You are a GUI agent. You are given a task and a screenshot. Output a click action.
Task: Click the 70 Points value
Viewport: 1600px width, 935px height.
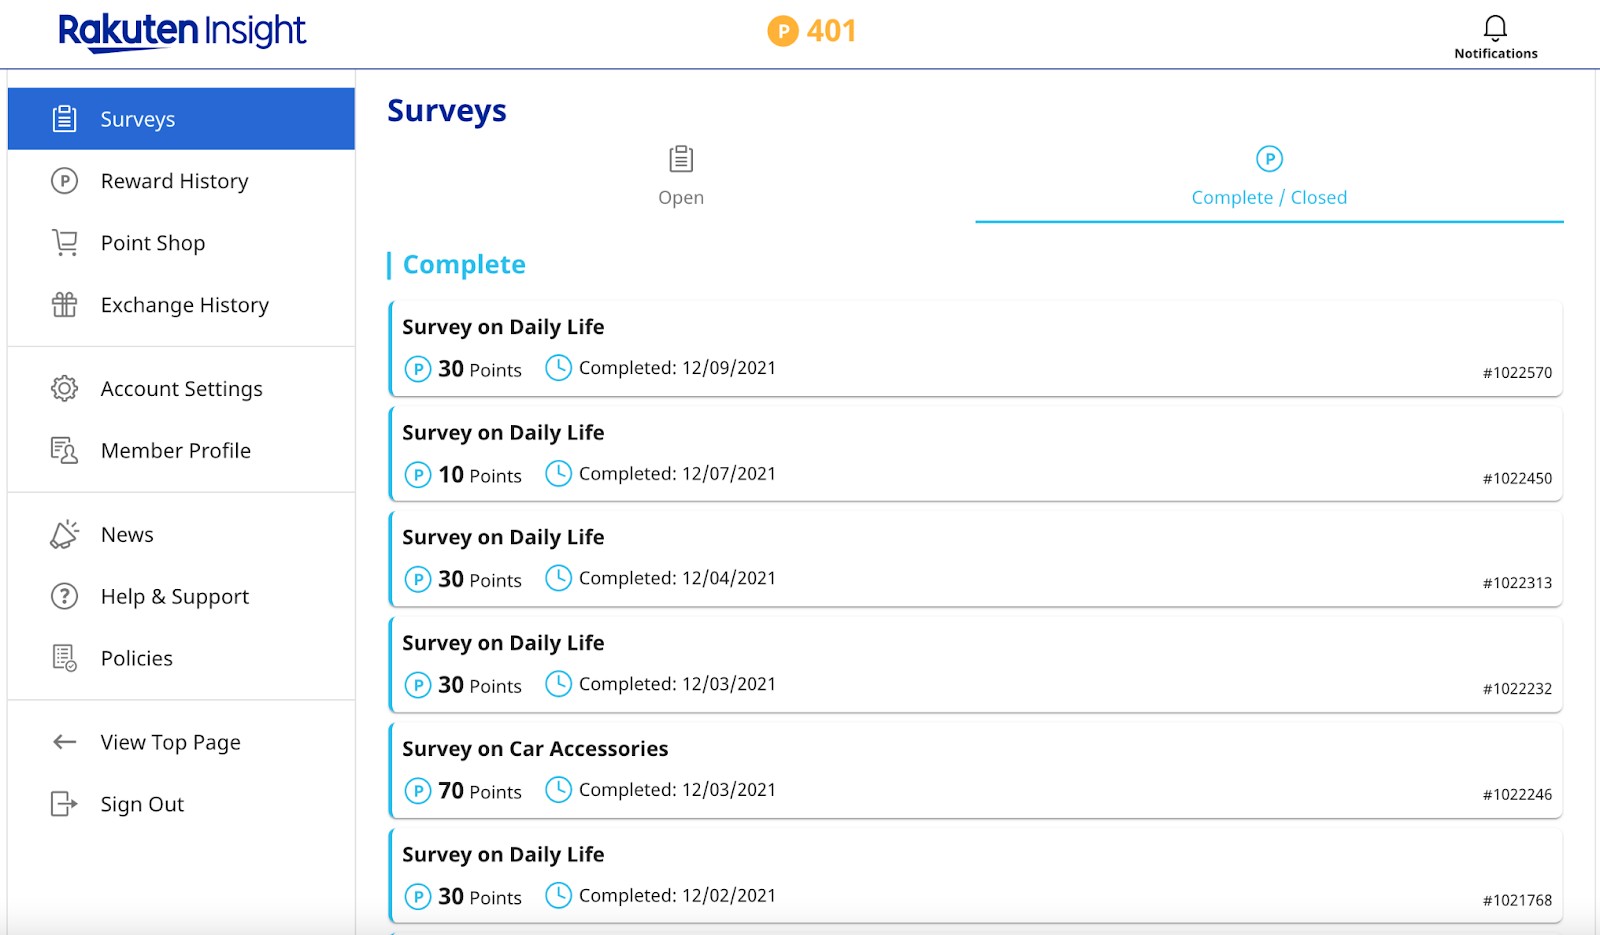click(x=480, y=791)
